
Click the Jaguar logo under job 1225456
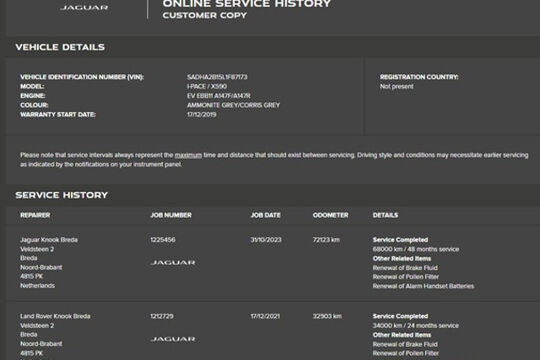coord(173,263)
